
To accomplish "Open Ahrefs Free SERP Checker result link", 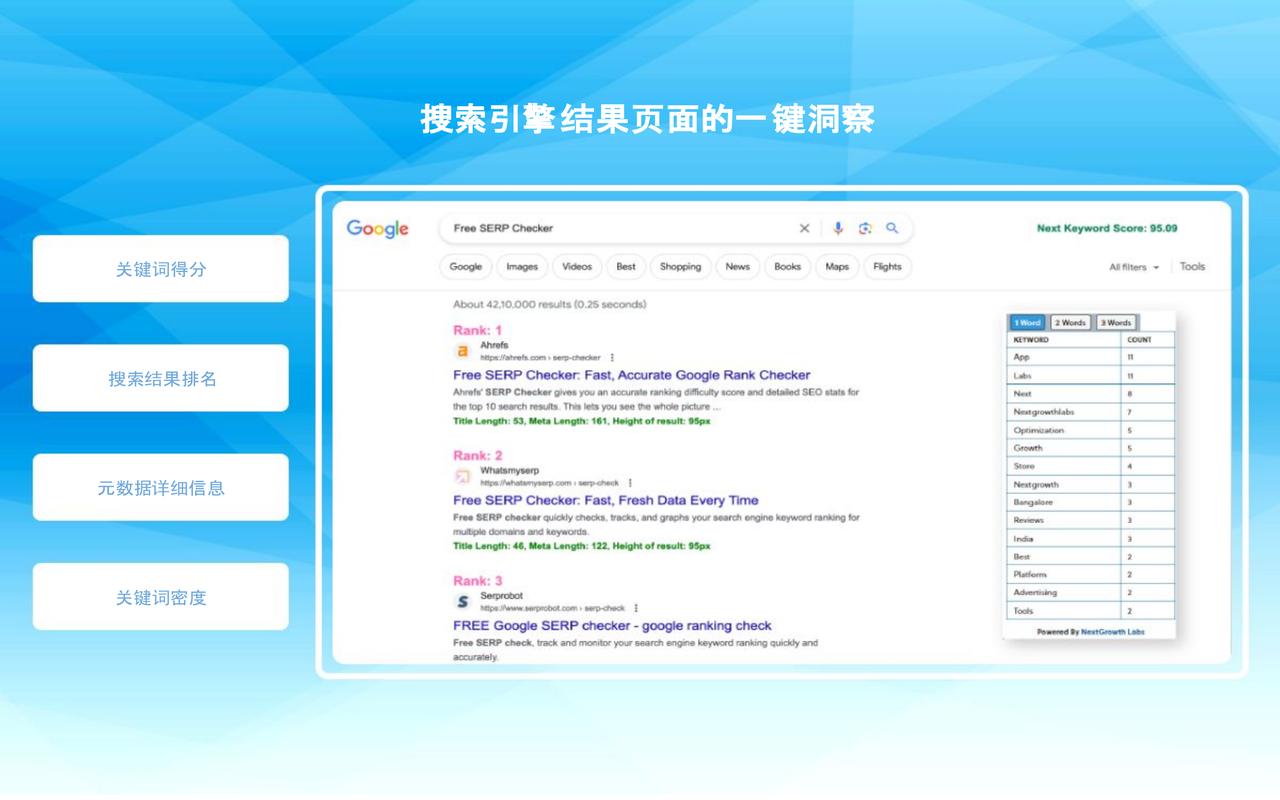I will point(631,375).
